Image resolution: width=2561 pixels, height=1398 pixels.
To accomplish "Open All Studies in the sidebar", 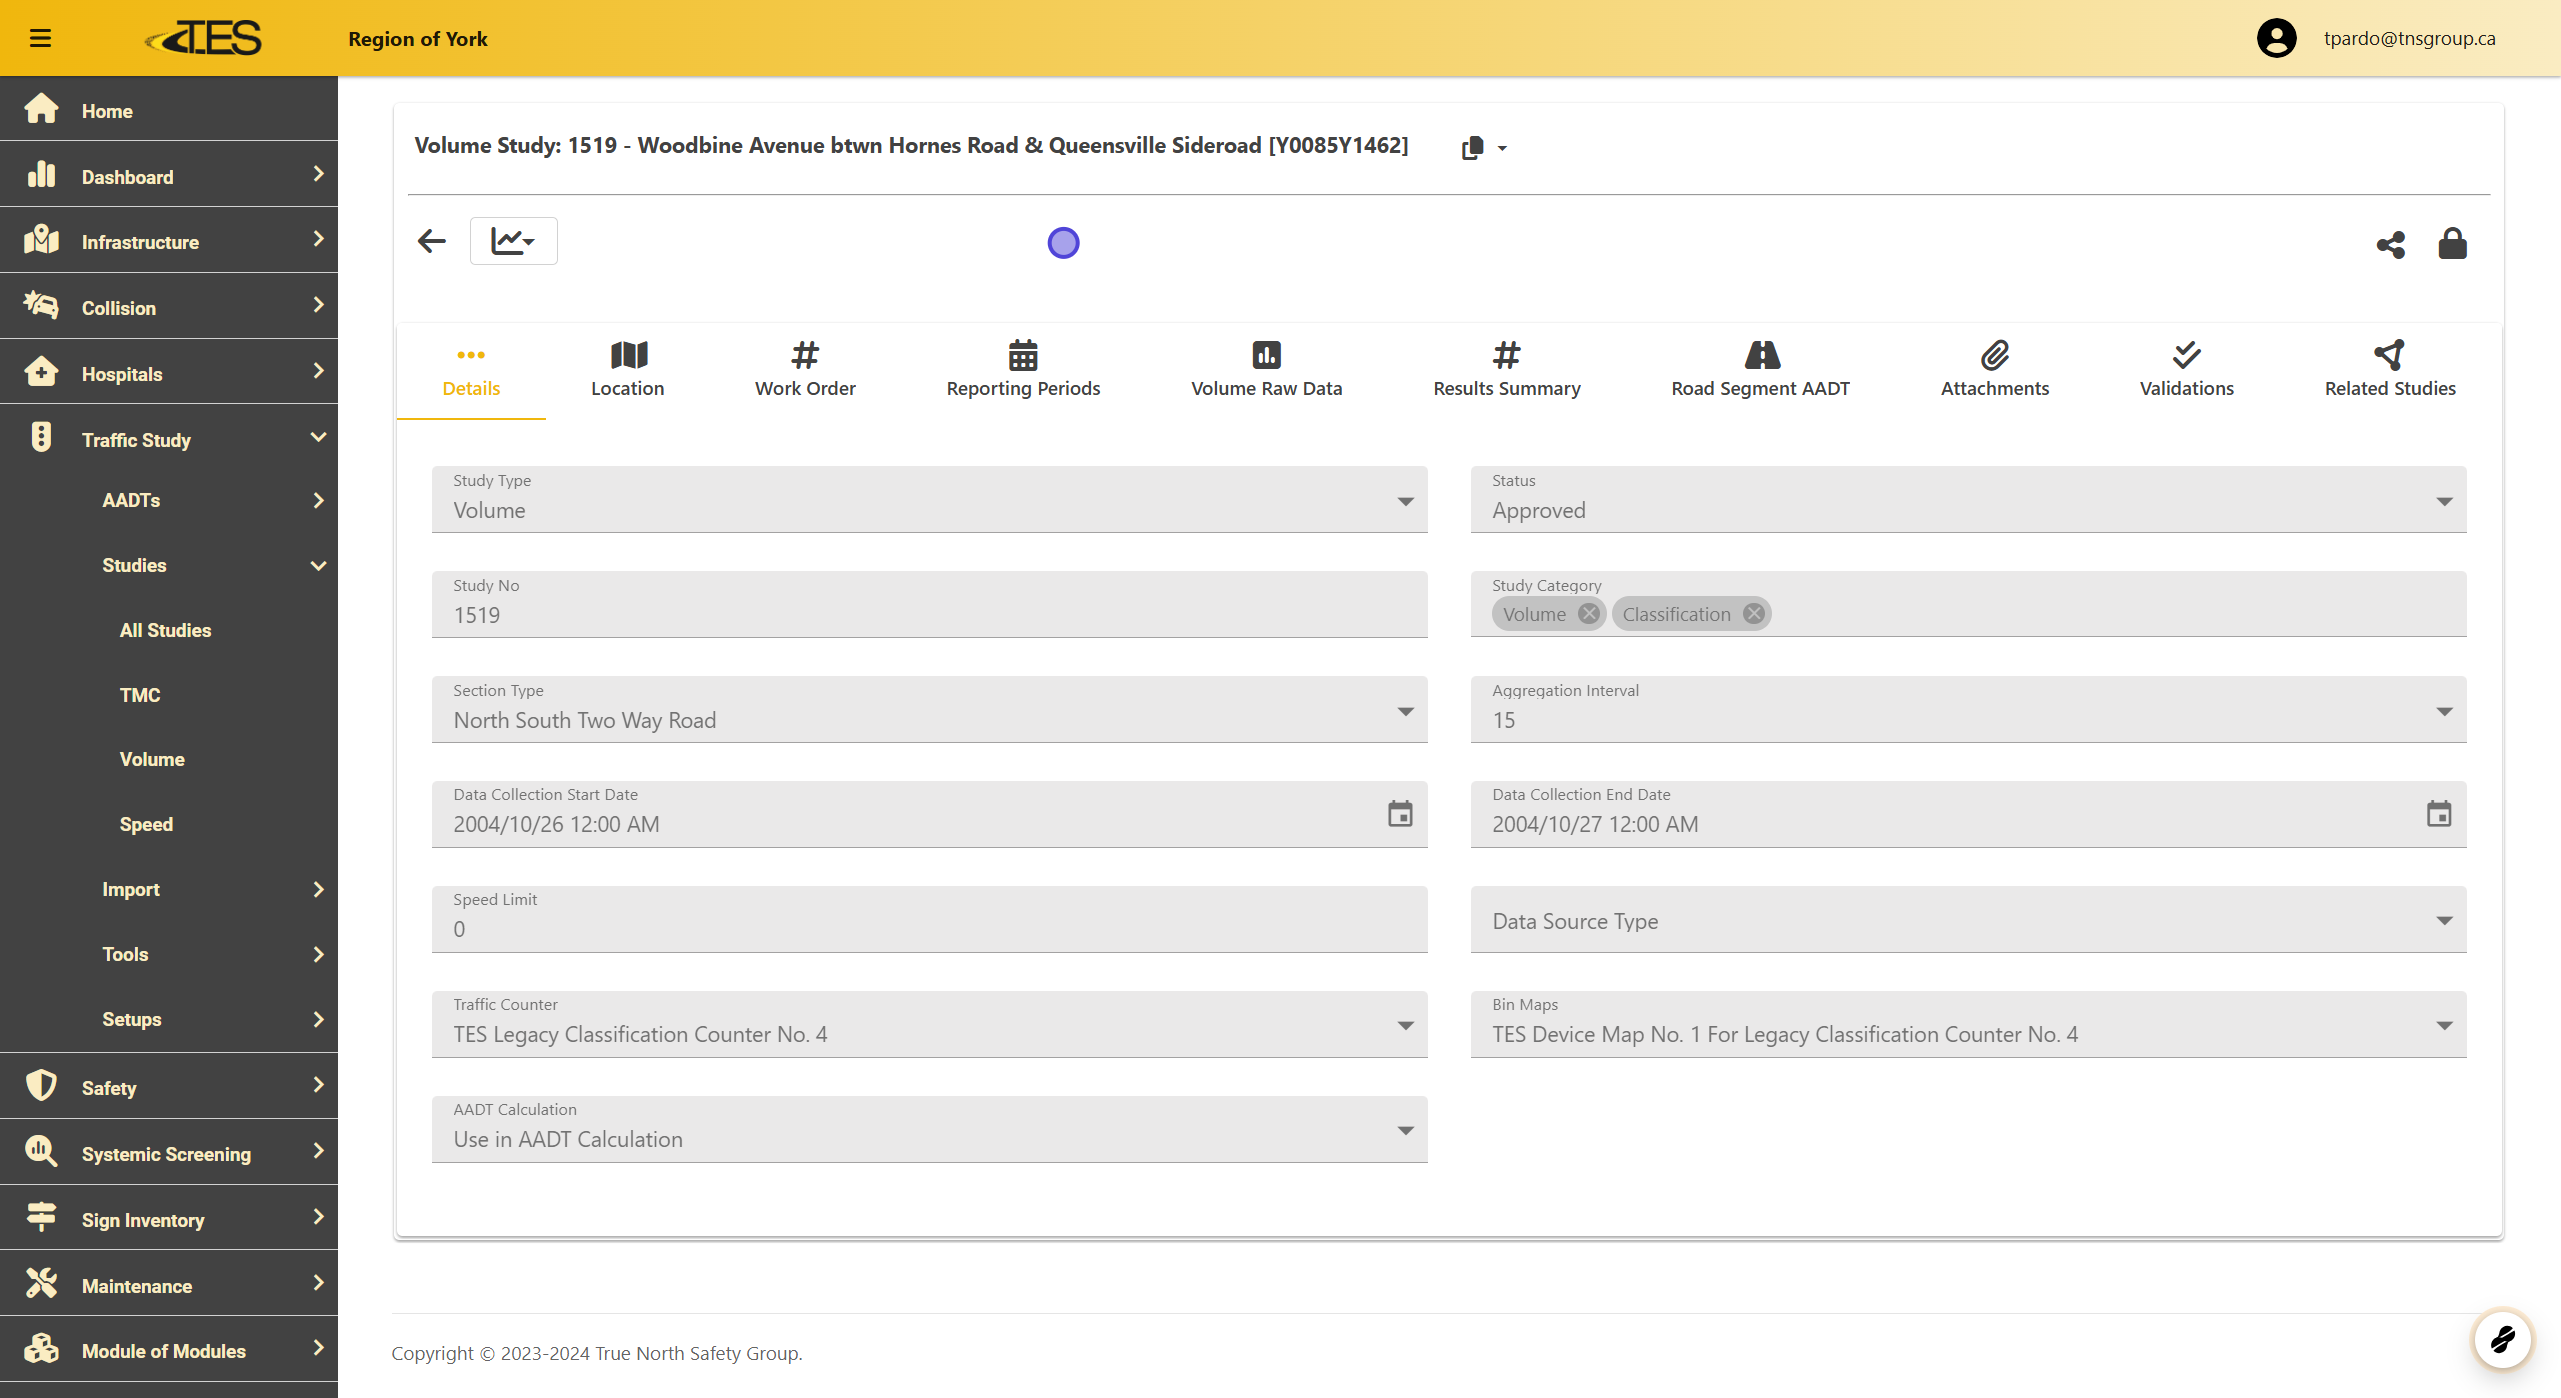I will 165,630.
